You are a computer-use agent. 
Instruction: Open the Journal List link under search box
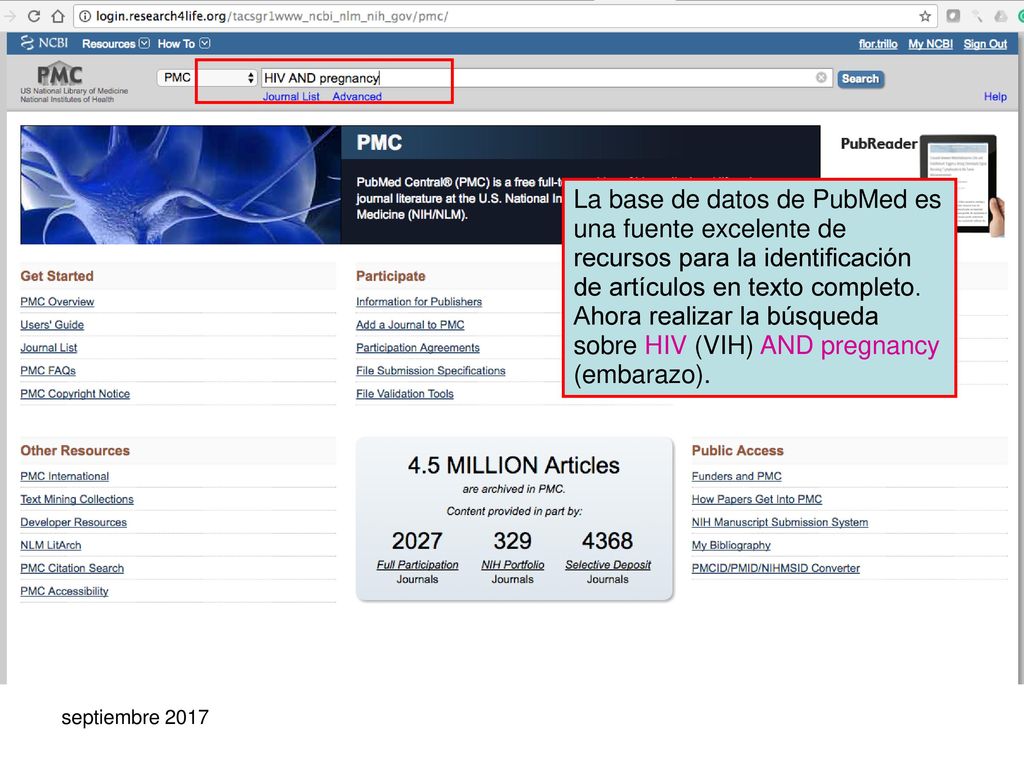point(291,97)
